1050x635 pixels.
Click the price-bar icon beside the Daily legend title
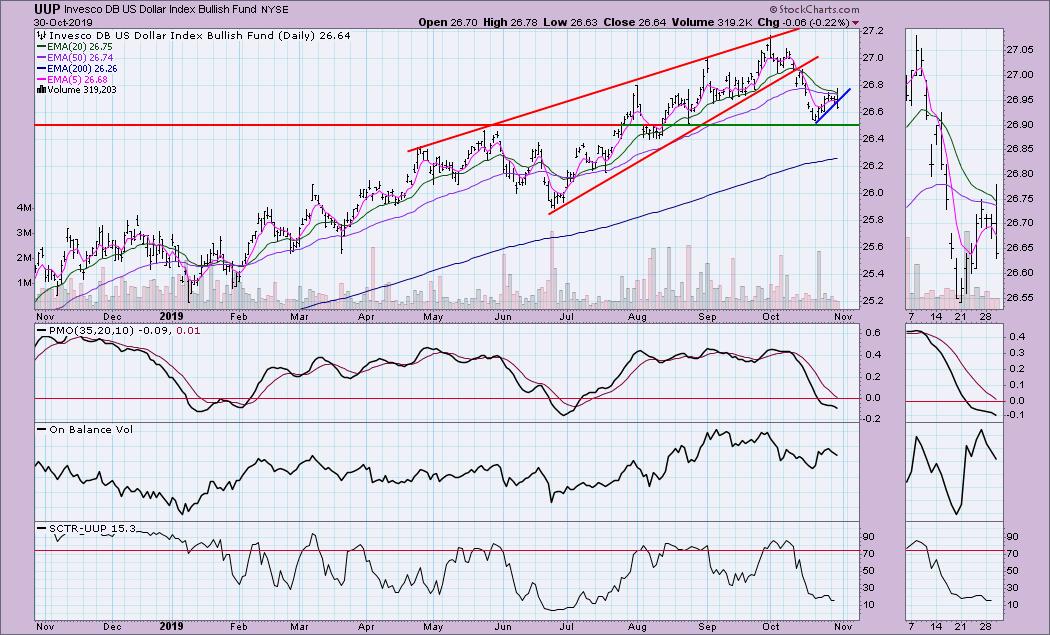tap(40, 36)
